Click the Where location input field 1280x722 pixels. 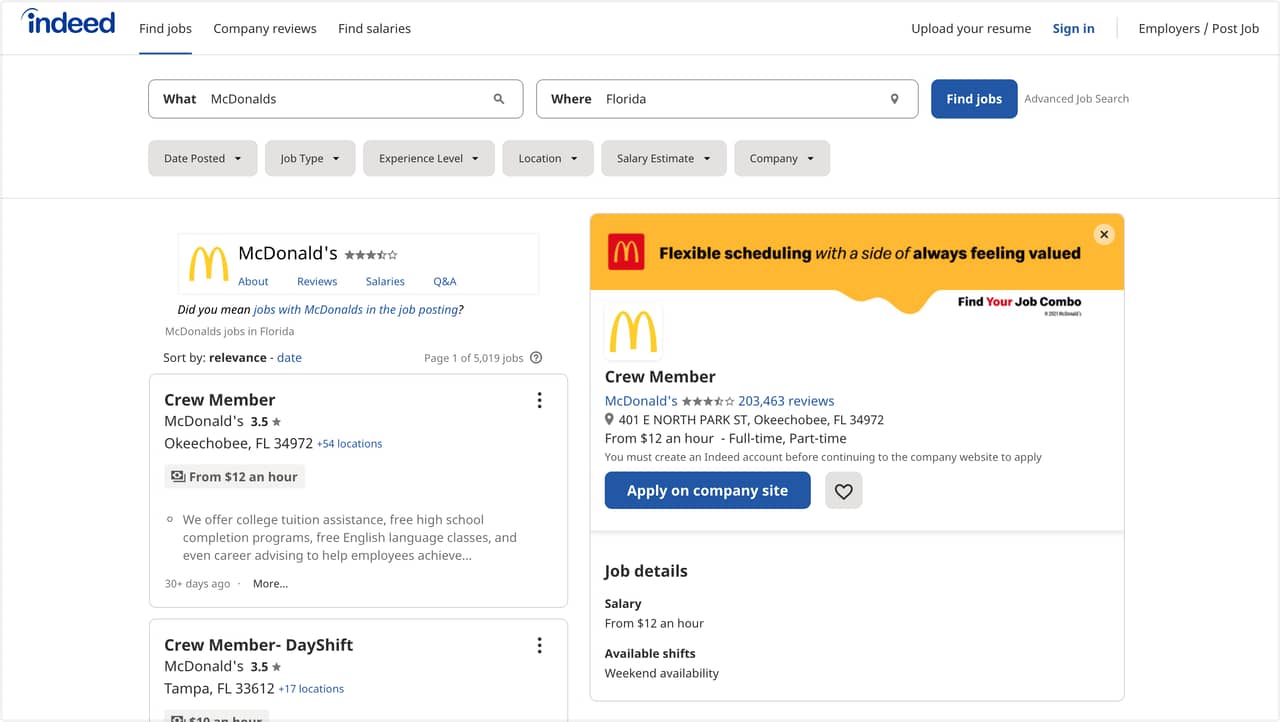[x=740, y=99]
